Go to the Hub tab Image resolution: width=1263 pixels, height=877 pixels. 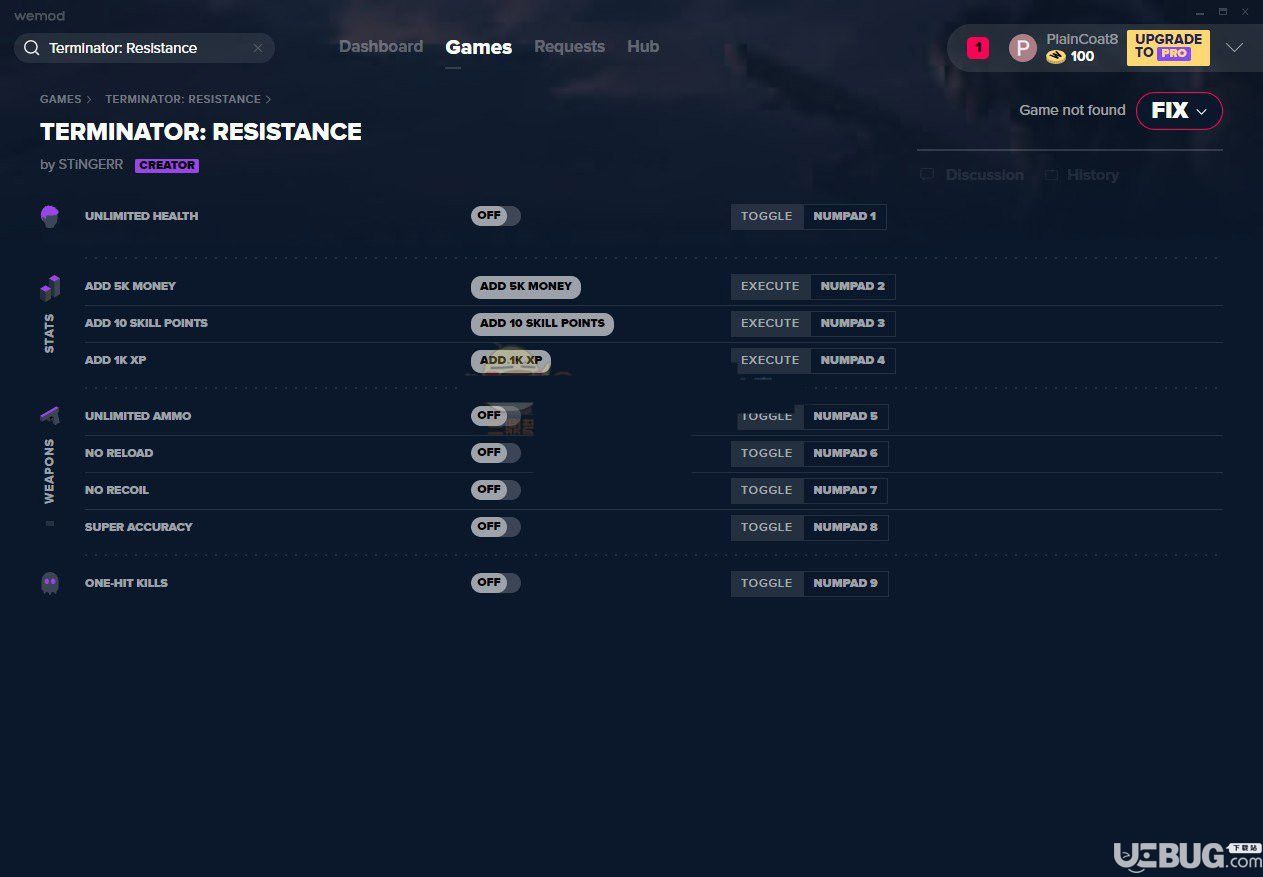(x=643, y=47)
